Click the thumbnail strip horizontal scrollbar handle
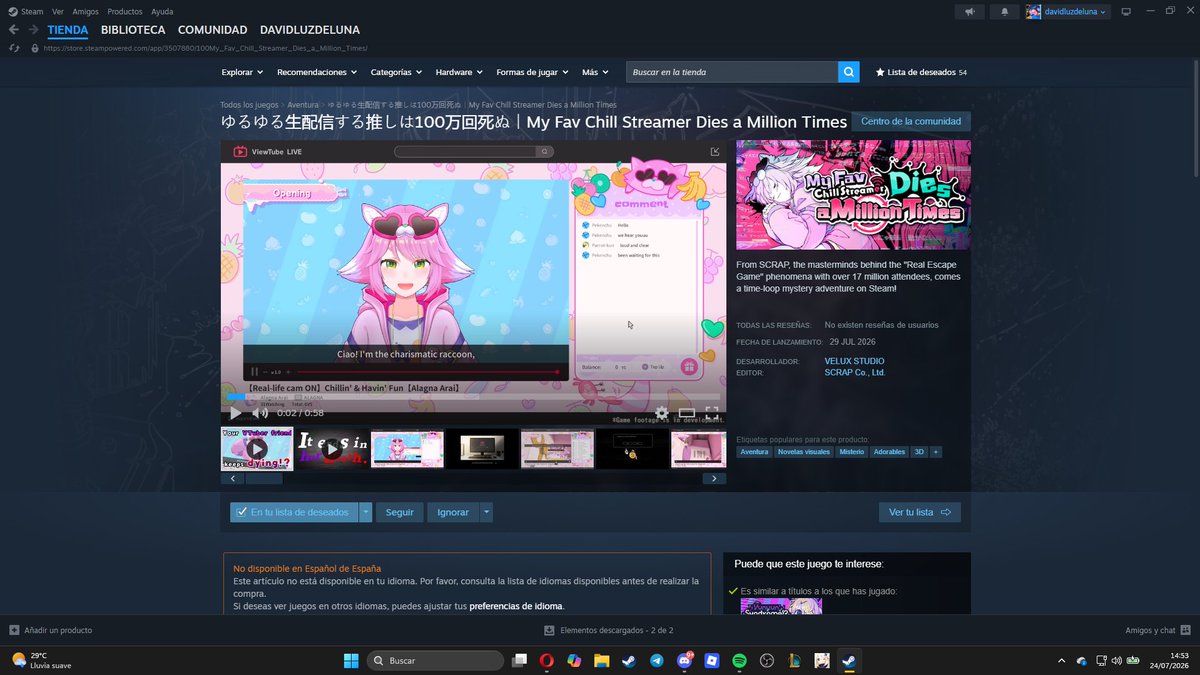Viewport: 1200px width, 675px height. coord(264,478)
